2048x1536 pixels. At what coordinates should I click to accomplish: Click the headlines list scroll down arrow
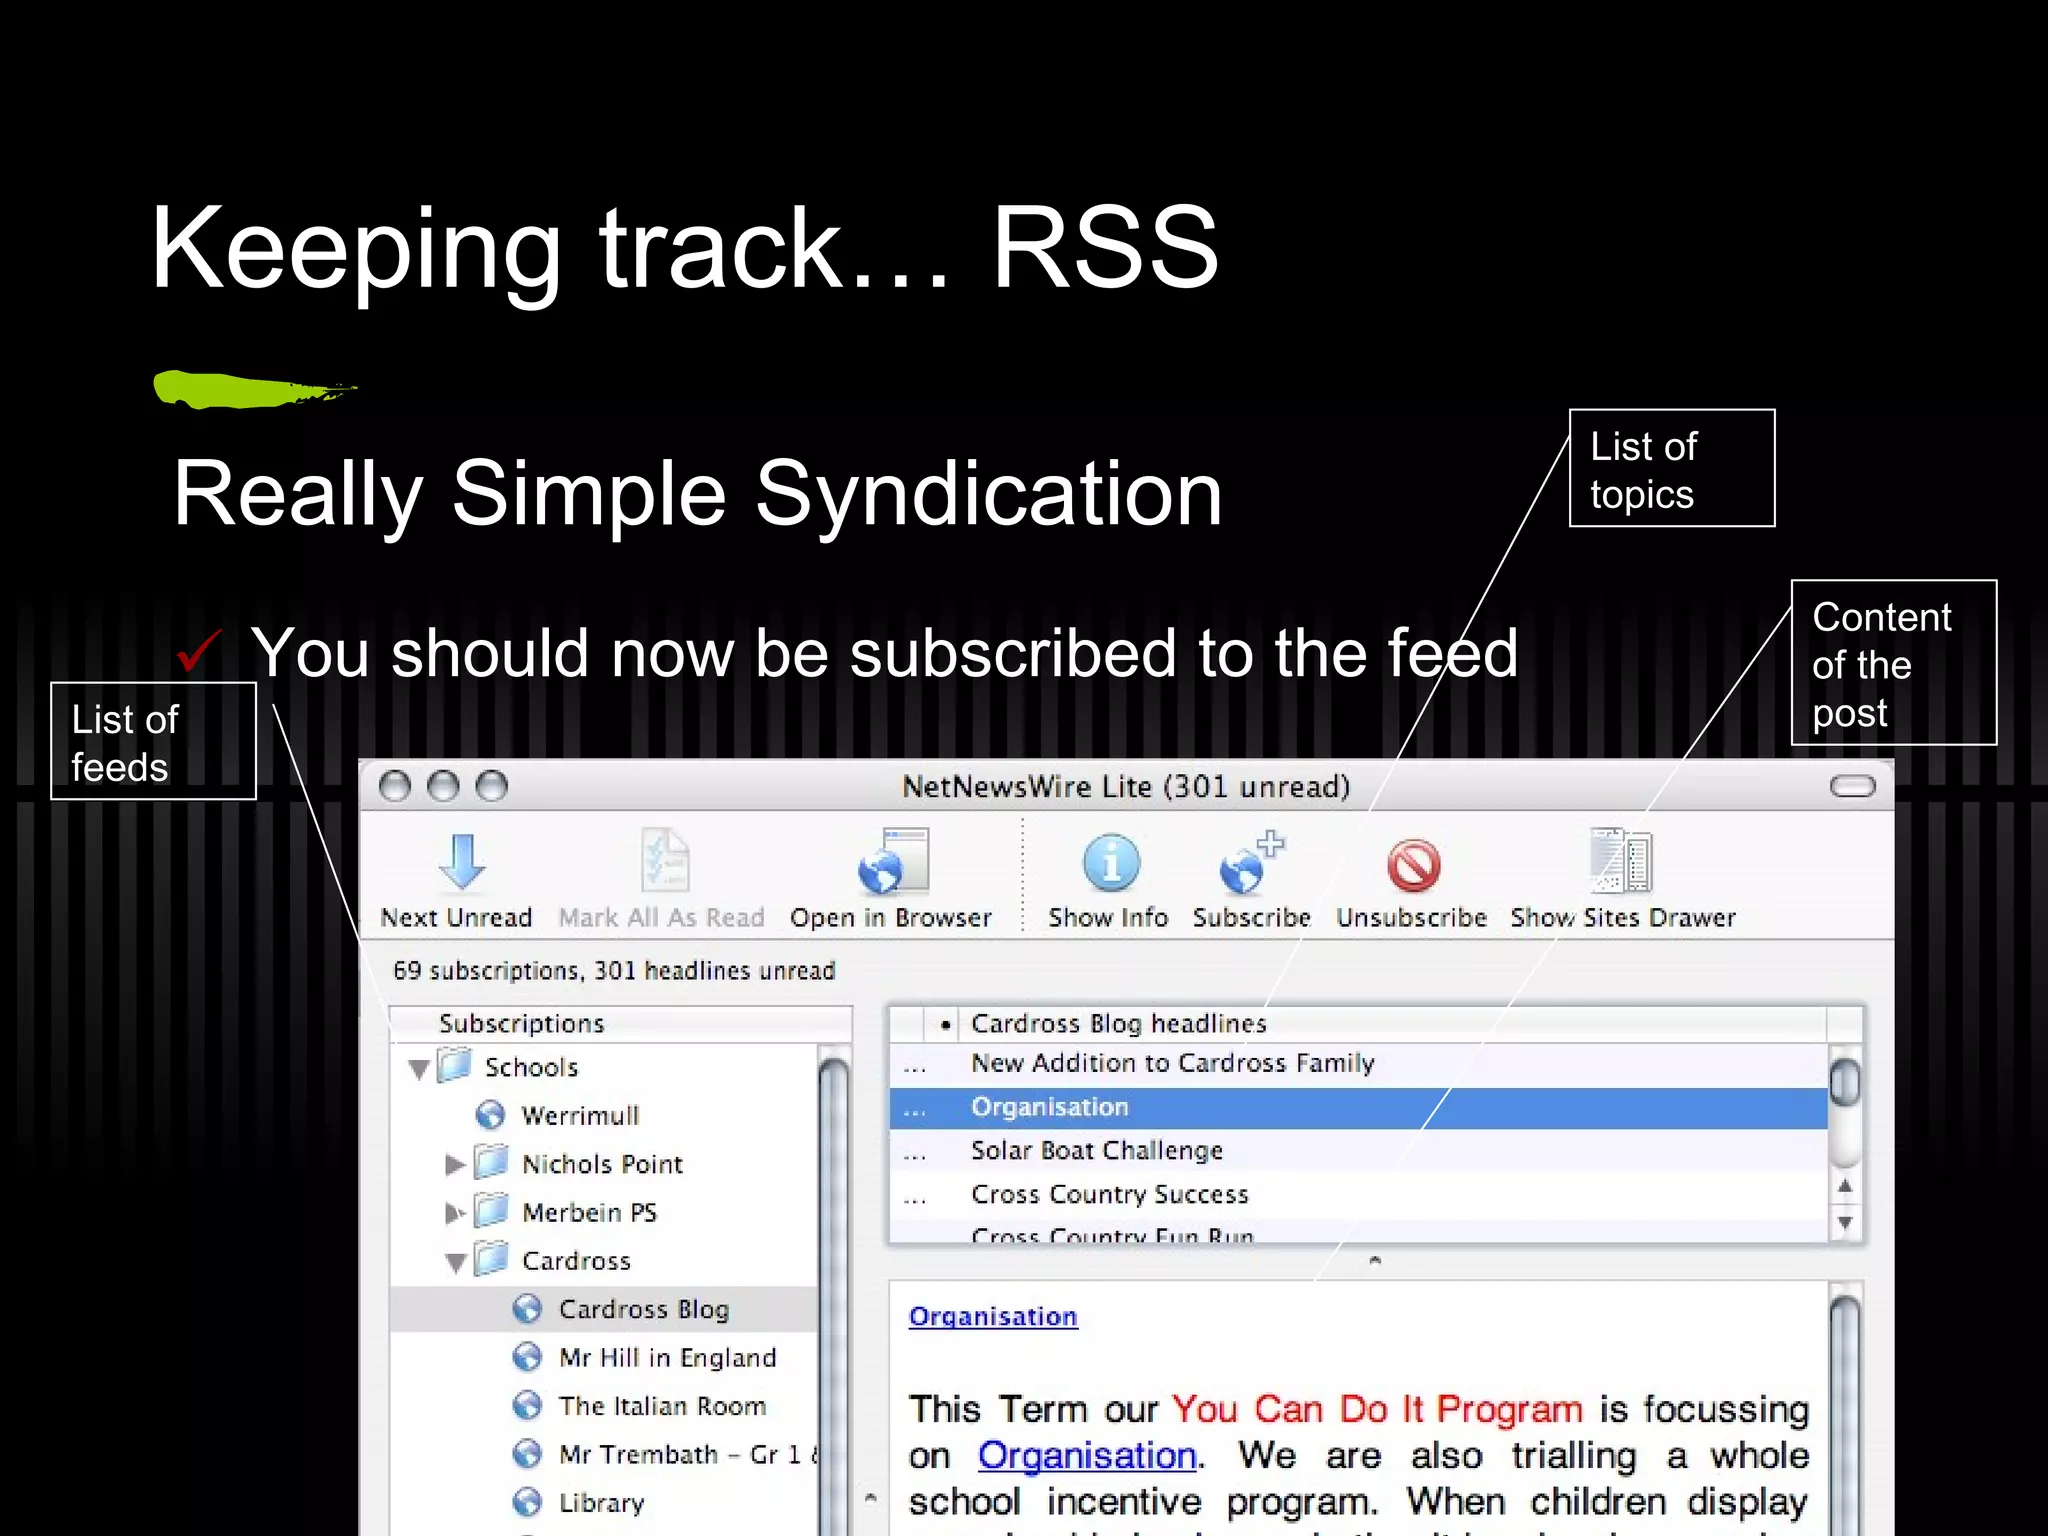1845,1222
